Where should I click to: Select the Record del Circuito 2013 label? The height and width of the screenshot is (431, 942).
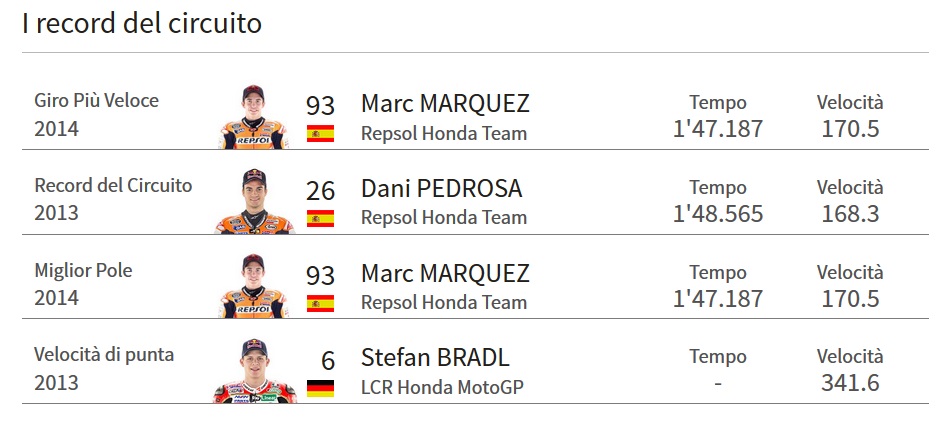click(x=113, y=199)
